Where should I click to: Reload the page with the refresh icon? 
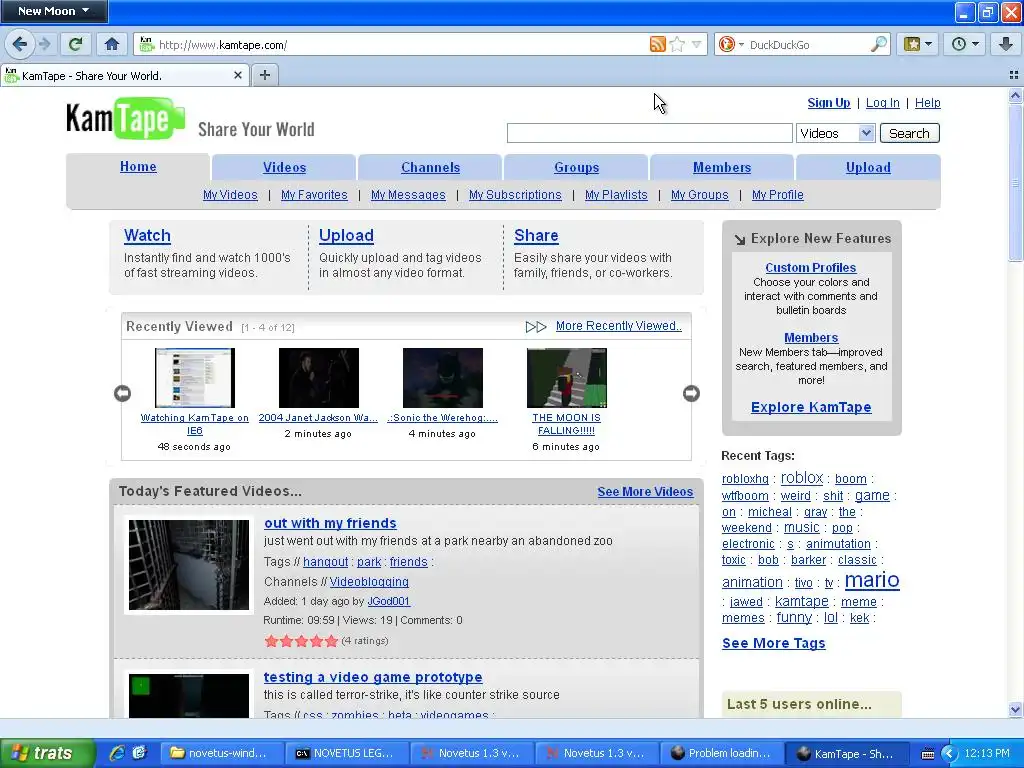75,44
